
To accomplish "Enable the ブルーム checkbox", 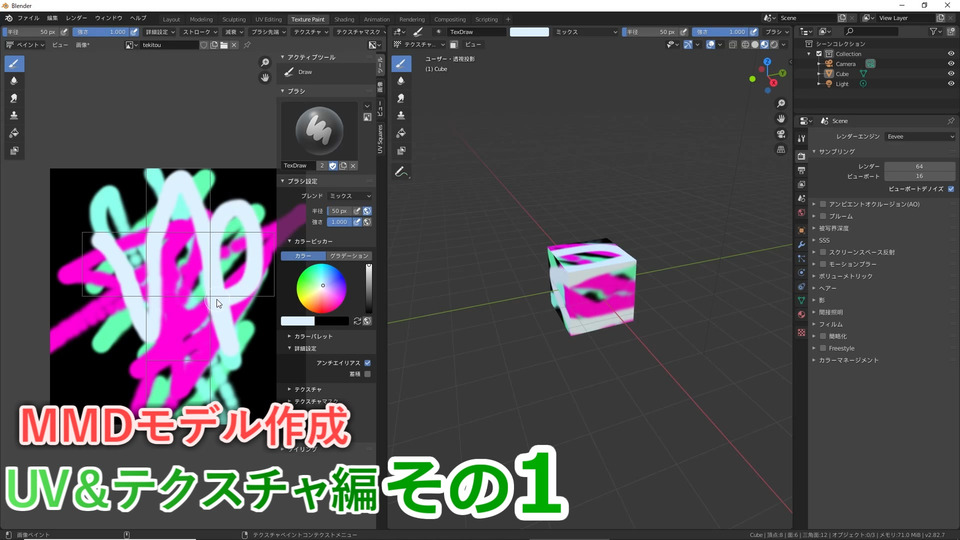I will (823, 216).
